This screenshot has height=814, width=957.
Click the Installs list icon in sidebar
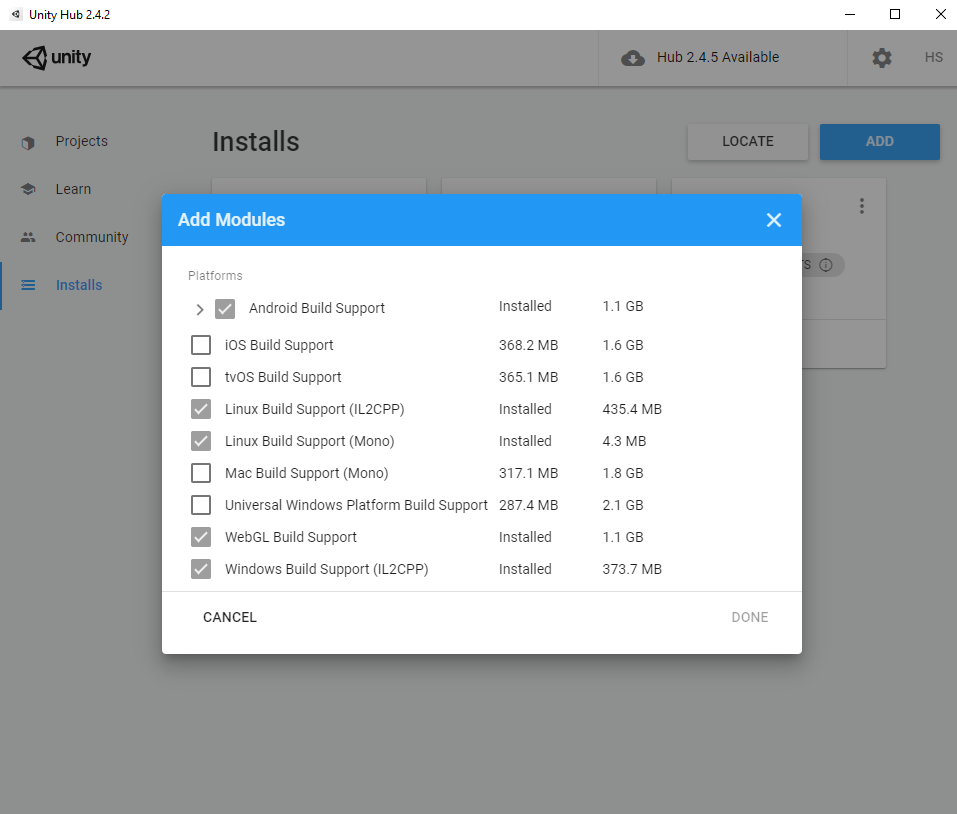[28, 285]
